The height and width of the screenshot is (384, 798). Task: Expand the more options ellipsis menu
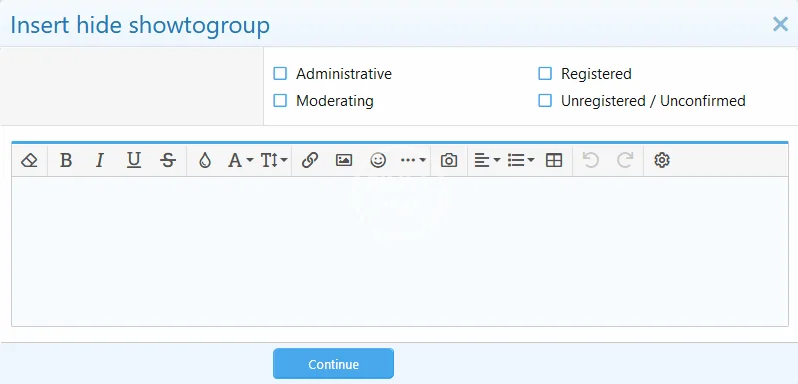[413, 161]
